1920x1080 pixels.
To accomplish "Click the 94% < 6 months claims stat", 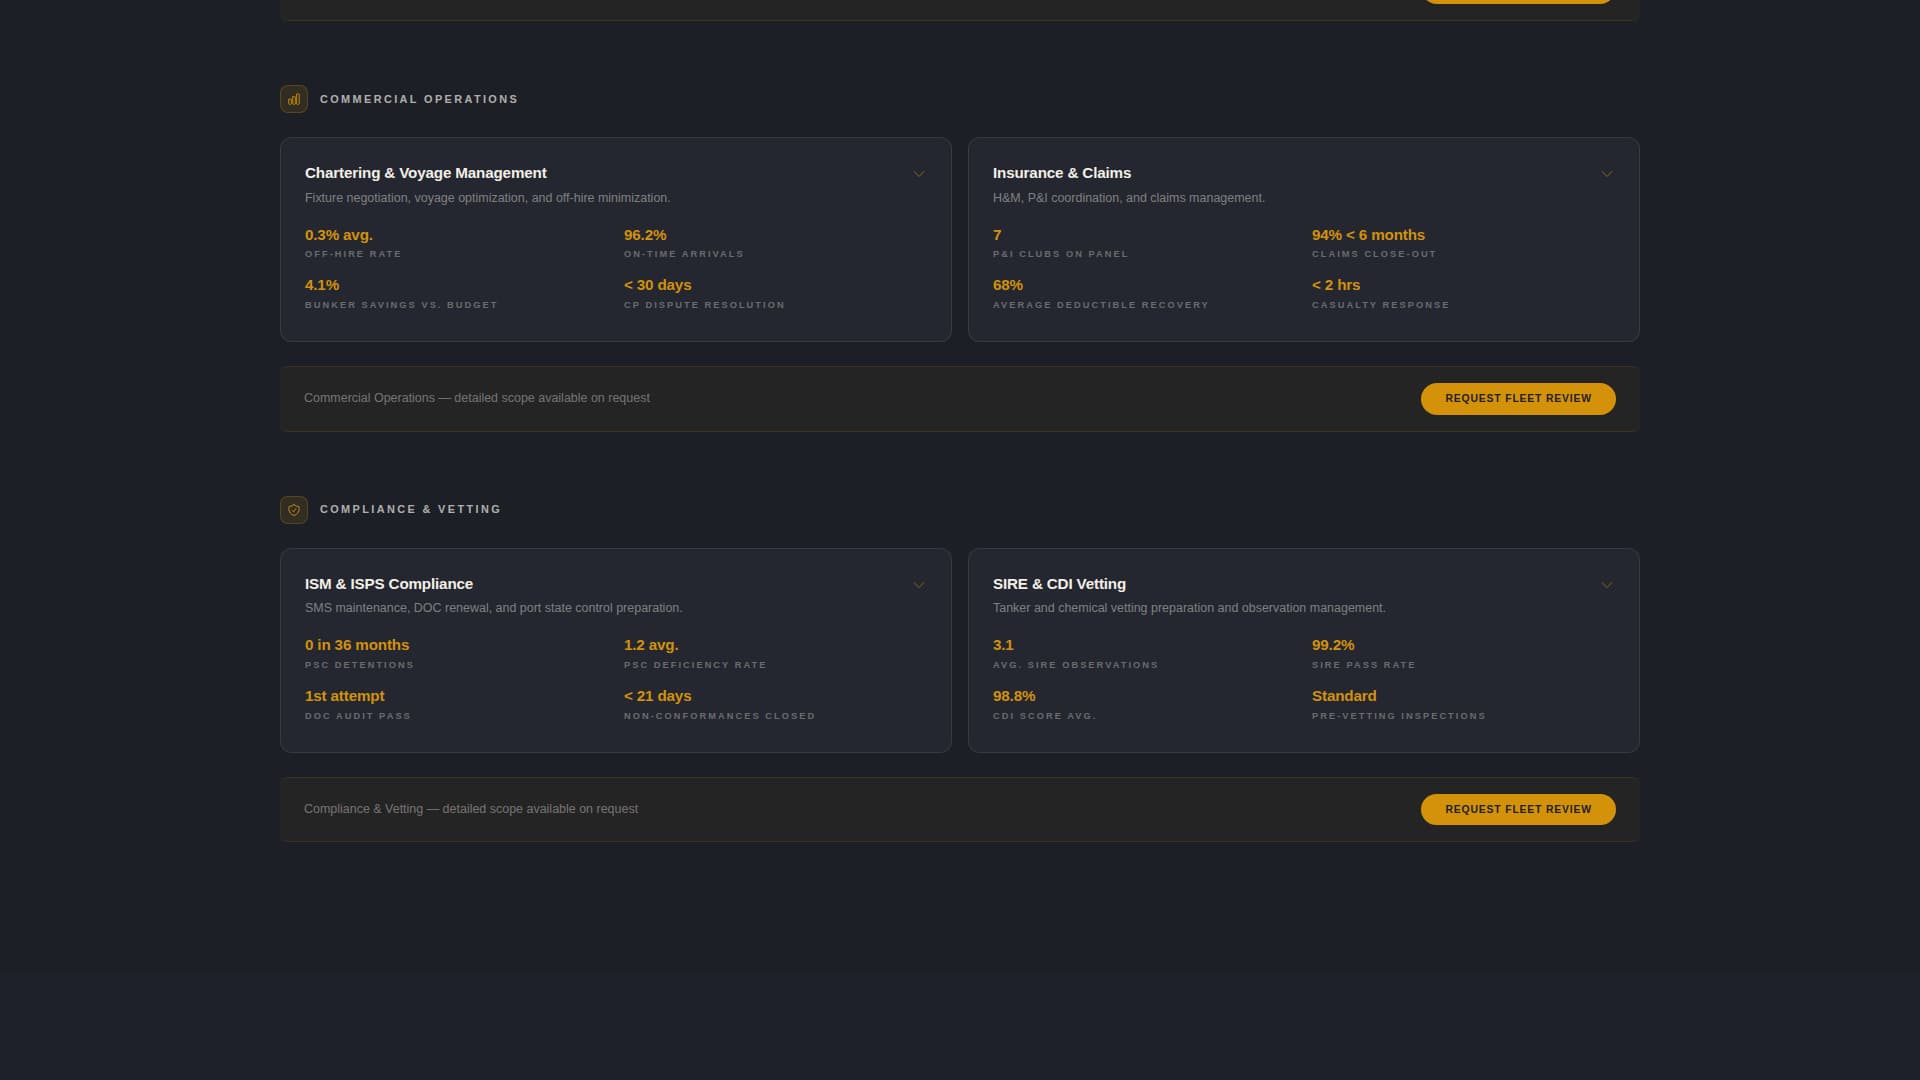I will click(1367, 235).
